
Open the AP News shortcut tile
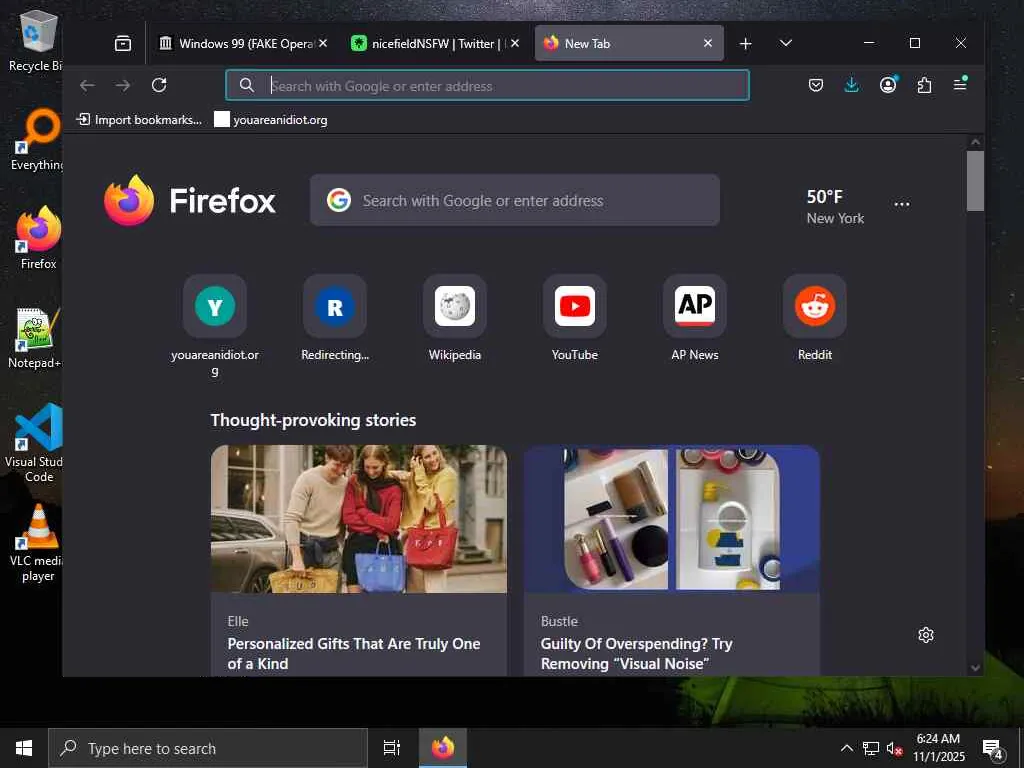(695, 318)
